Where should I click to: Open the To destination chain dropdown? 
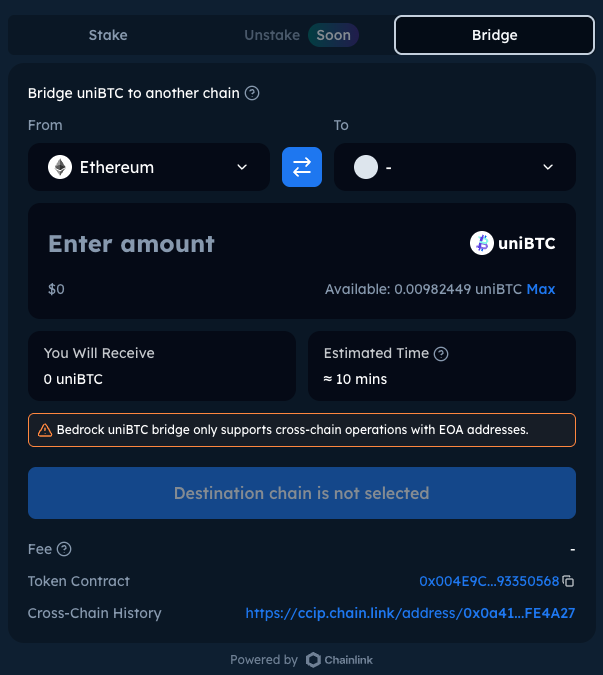[455, 167]
